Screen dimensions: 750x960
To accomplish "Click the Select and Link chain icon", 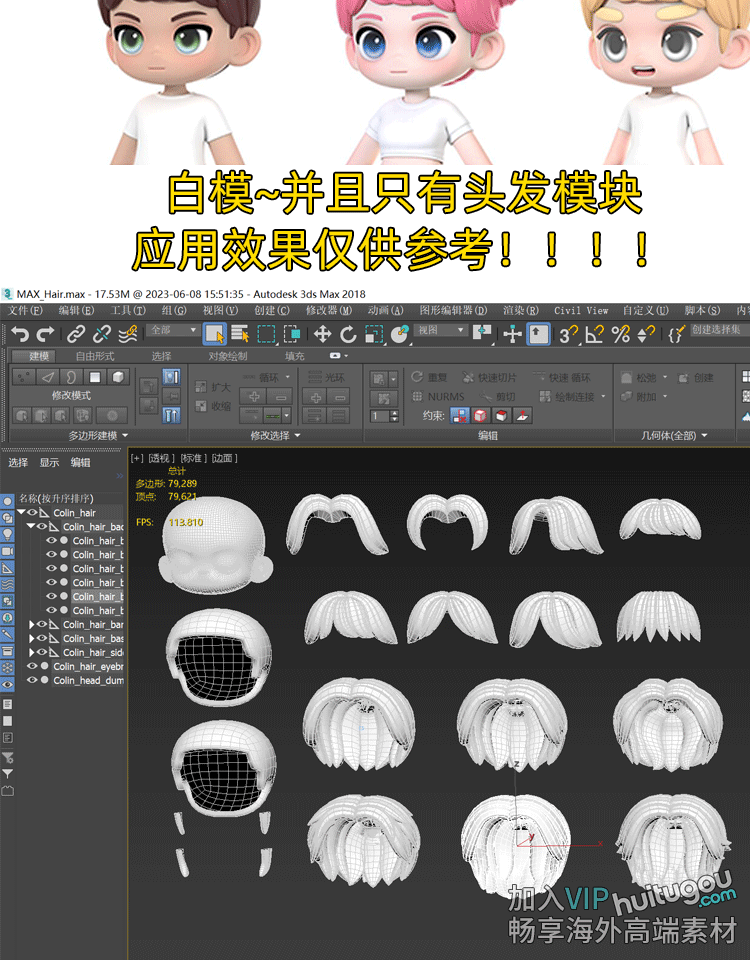I will pos(75,334).
